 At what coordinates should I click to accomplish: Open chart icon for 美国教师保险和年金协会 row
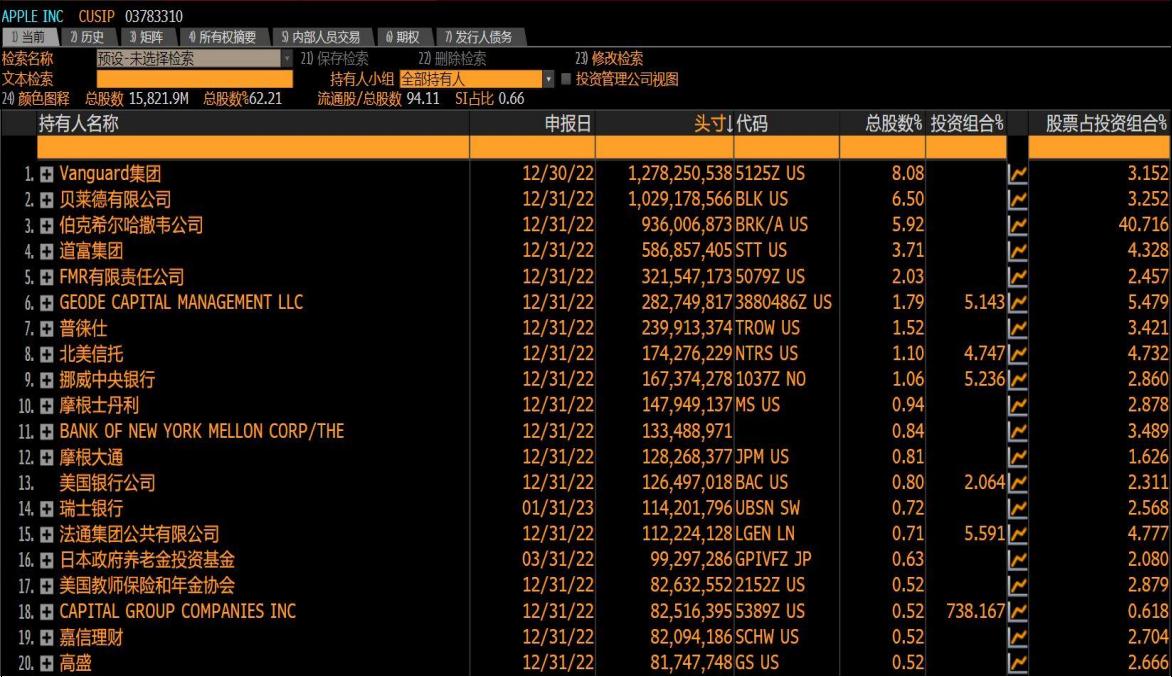coord(1017,585)
